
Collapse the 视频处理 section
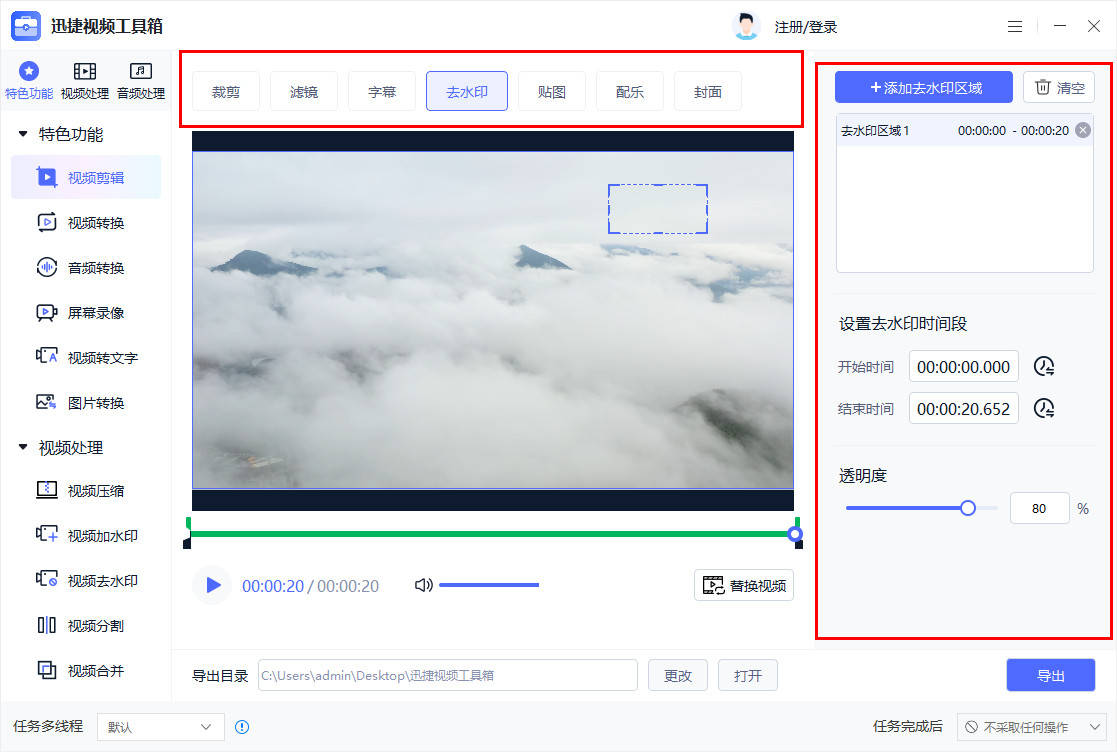pos(22,447)
